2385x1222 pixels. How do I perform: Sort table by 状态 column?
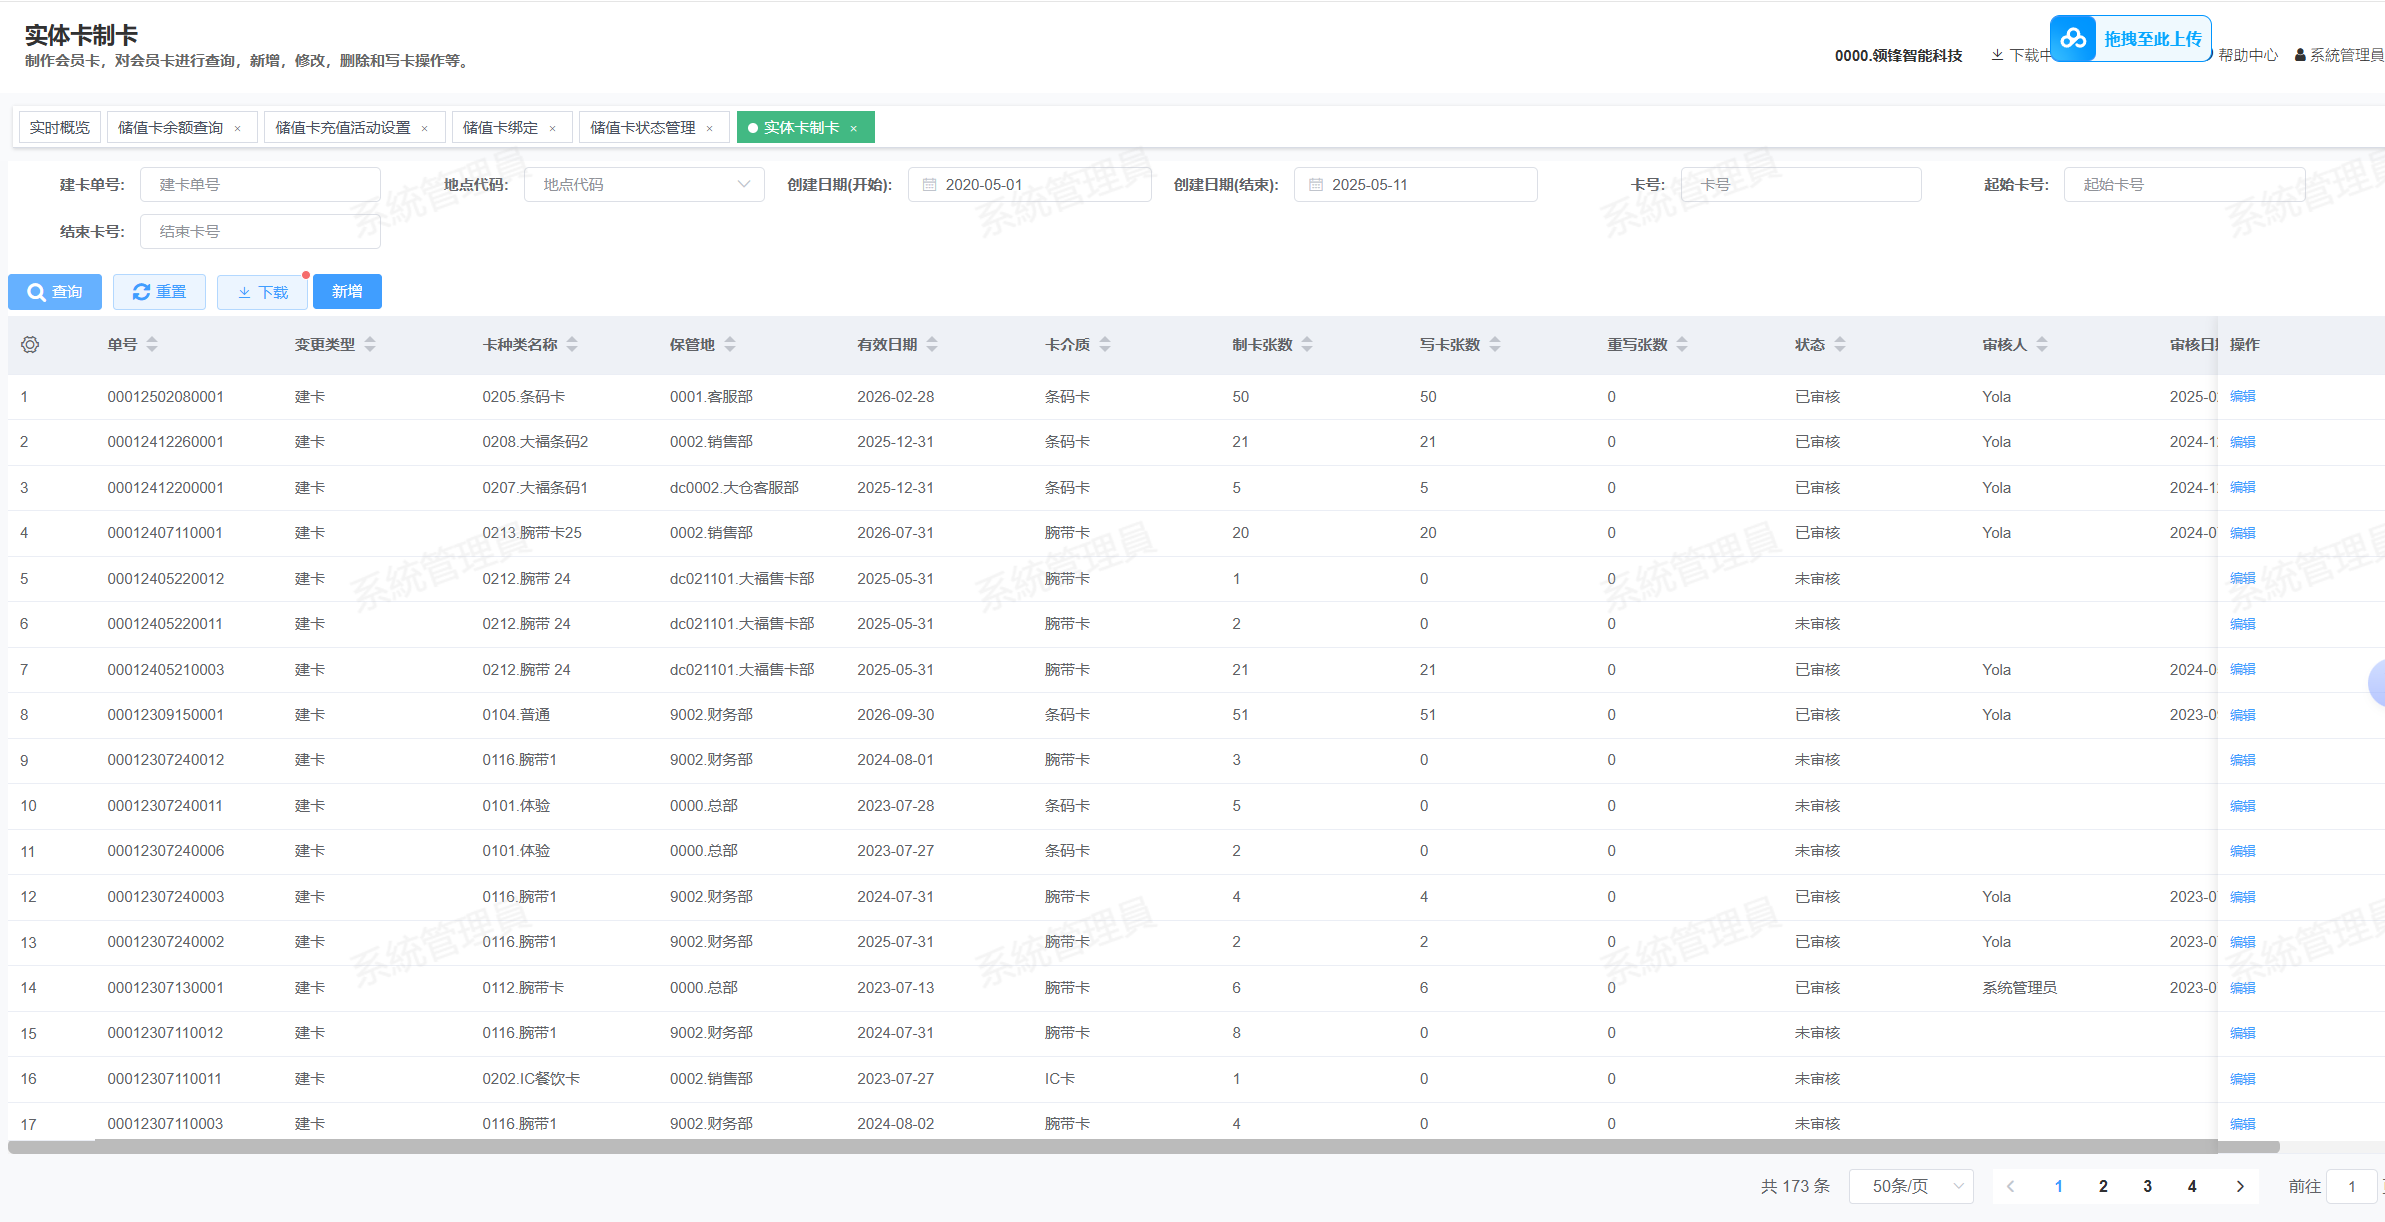click(1840, 344)
